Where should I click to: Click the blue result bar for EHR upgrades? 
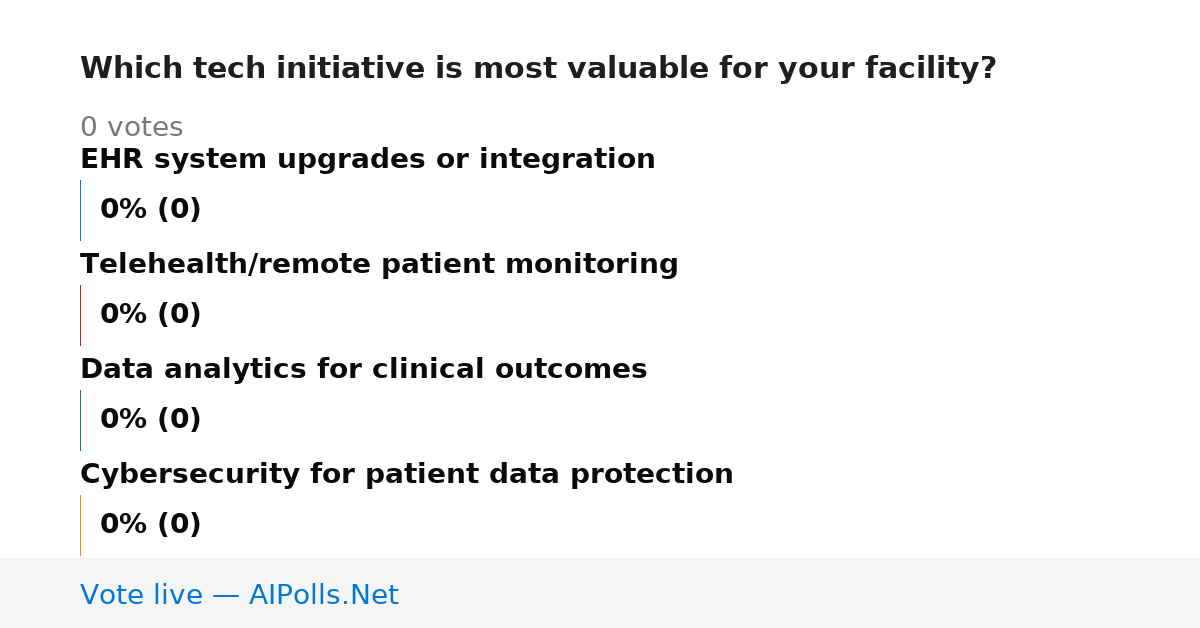80,210
